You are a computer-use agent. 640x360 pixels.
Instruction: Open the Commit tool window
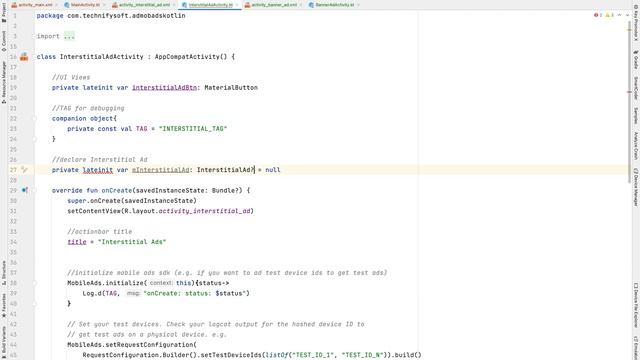coord(4,41)
